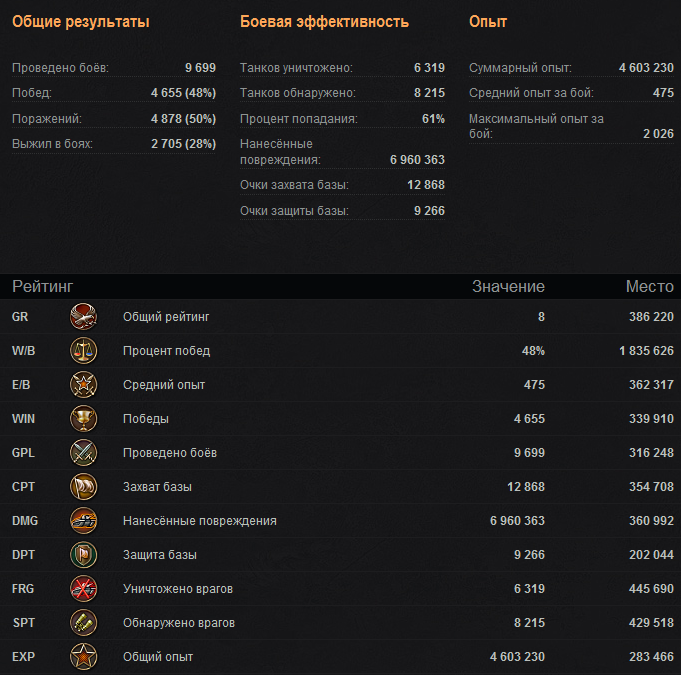This screenshot has height=675, width=681.
Task: Click the Проведено боёв value 9 699
Action: point(200,68)
